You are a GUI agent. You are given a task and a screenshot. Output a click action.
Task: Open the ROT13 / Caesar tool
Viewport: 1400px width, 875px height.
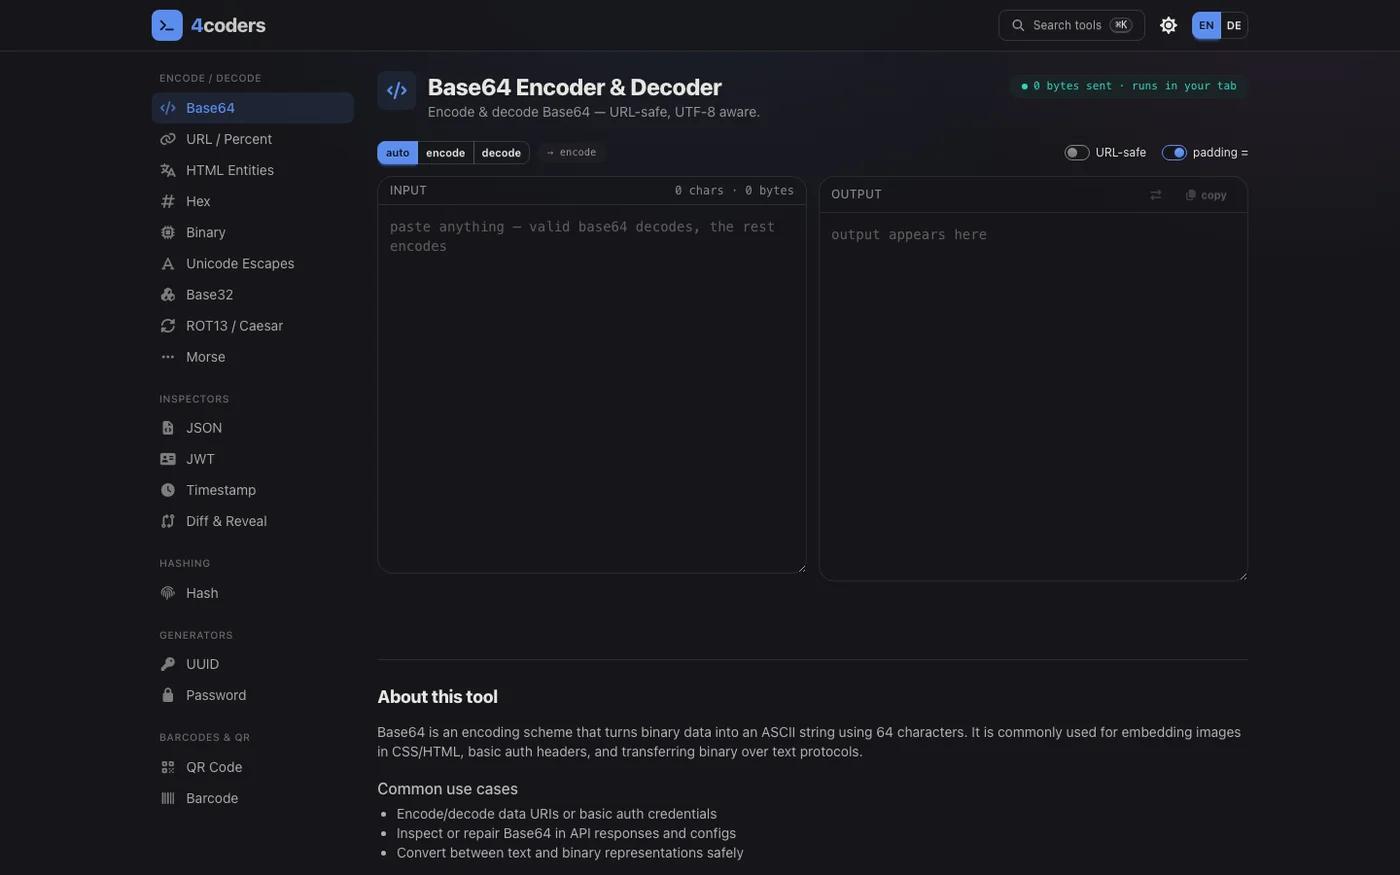point(252,325)
